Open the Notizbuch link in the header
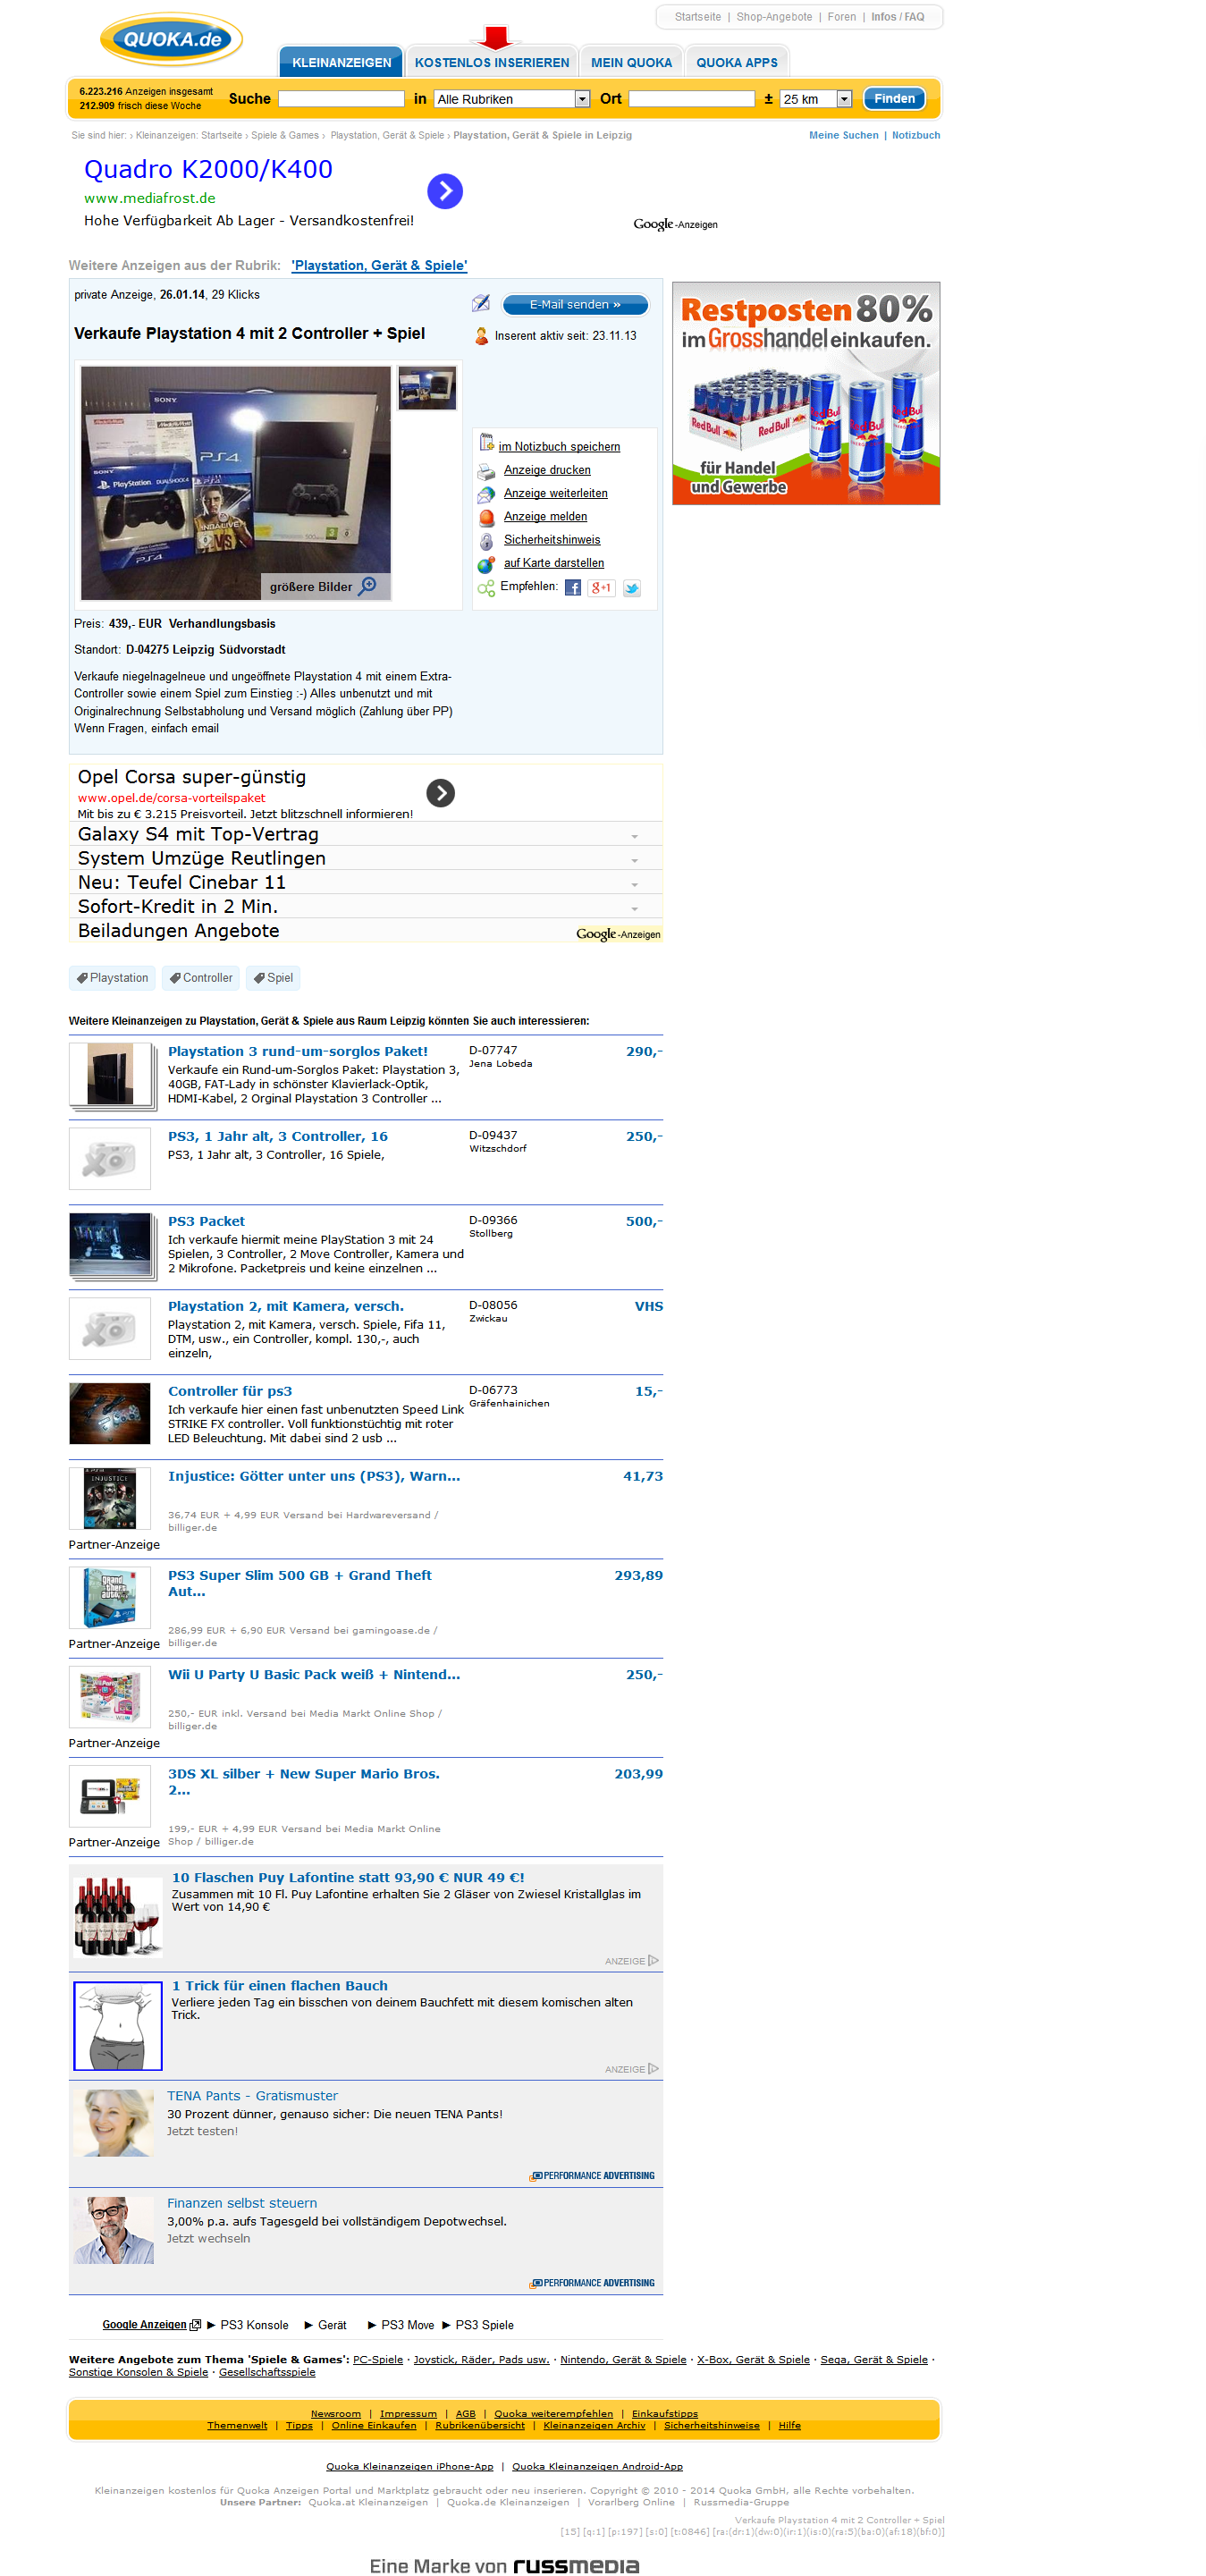Screen dimensions: 1206x2576 pyautogui.click(x=915, y=135)
